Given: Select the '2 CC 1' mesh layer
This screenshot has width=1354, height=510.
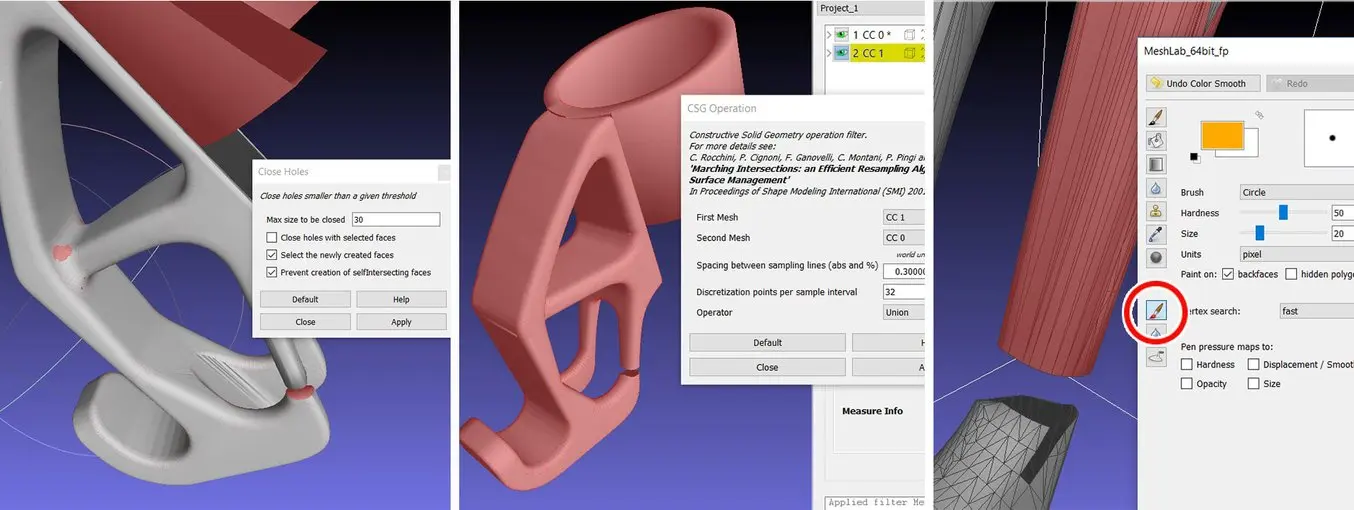Looking at the screenshot, I should click(x=868, y=53).
